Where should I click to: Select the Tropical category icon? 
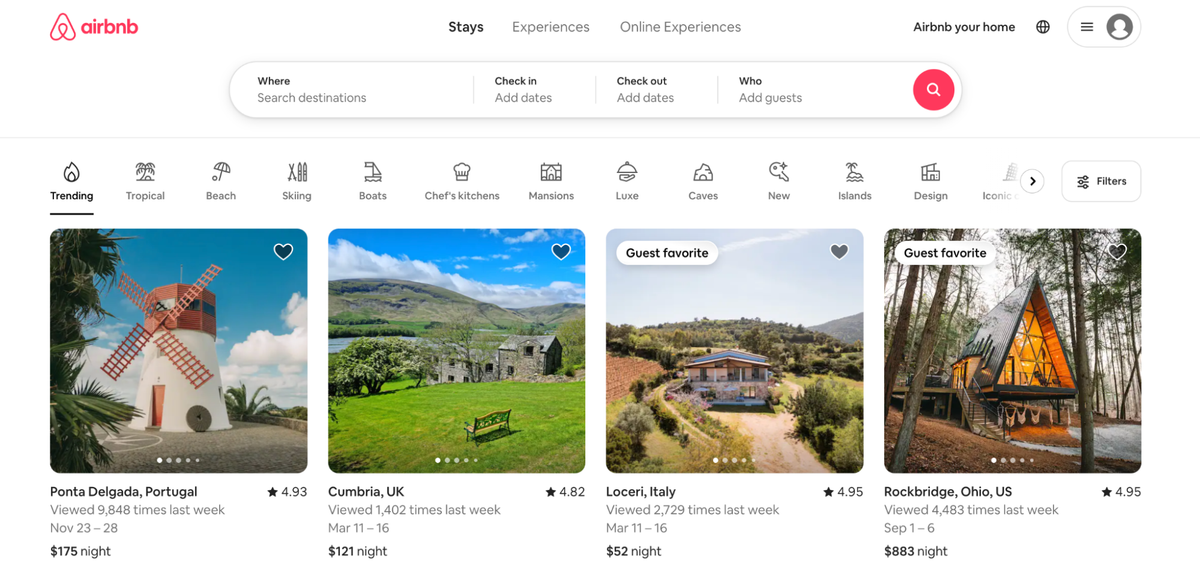pos(145,172)
